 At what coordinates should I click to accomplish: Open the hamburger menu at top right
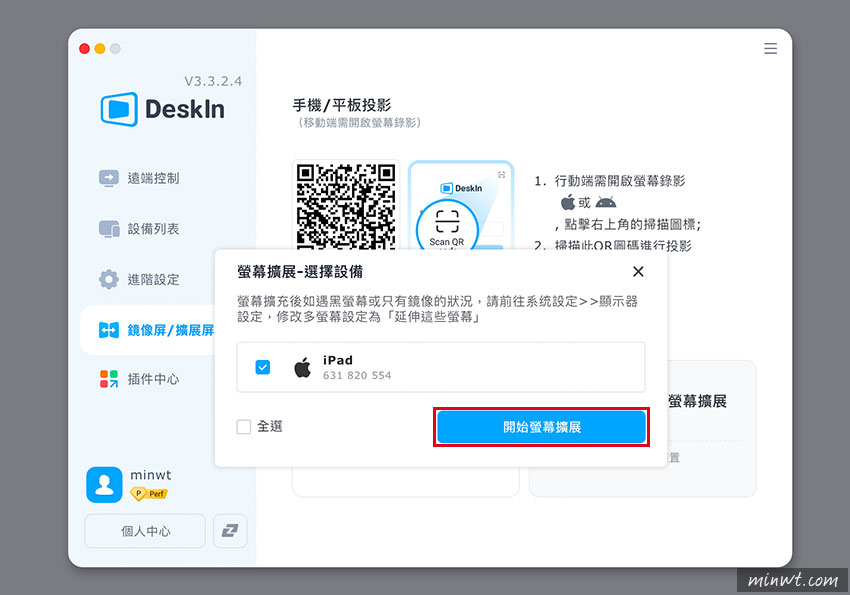tap(770, 48)
